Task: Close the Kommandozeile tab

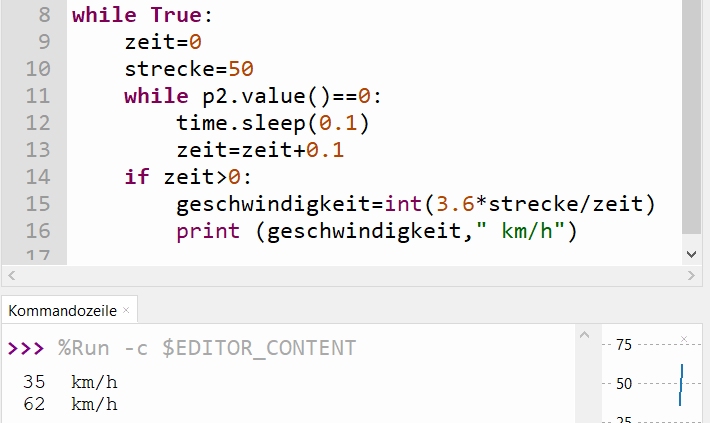Action: (127, 311)
